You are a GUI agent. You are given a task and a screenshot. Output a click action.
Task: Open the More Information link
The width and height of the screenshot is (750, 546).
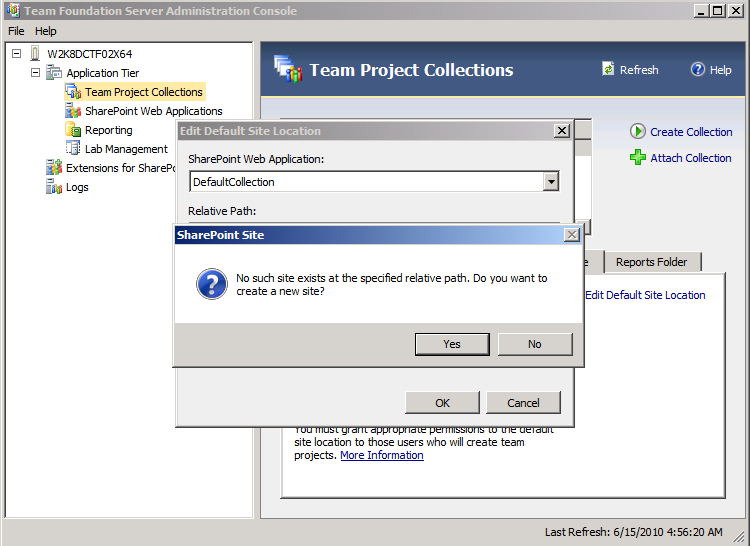coord(382,455)
